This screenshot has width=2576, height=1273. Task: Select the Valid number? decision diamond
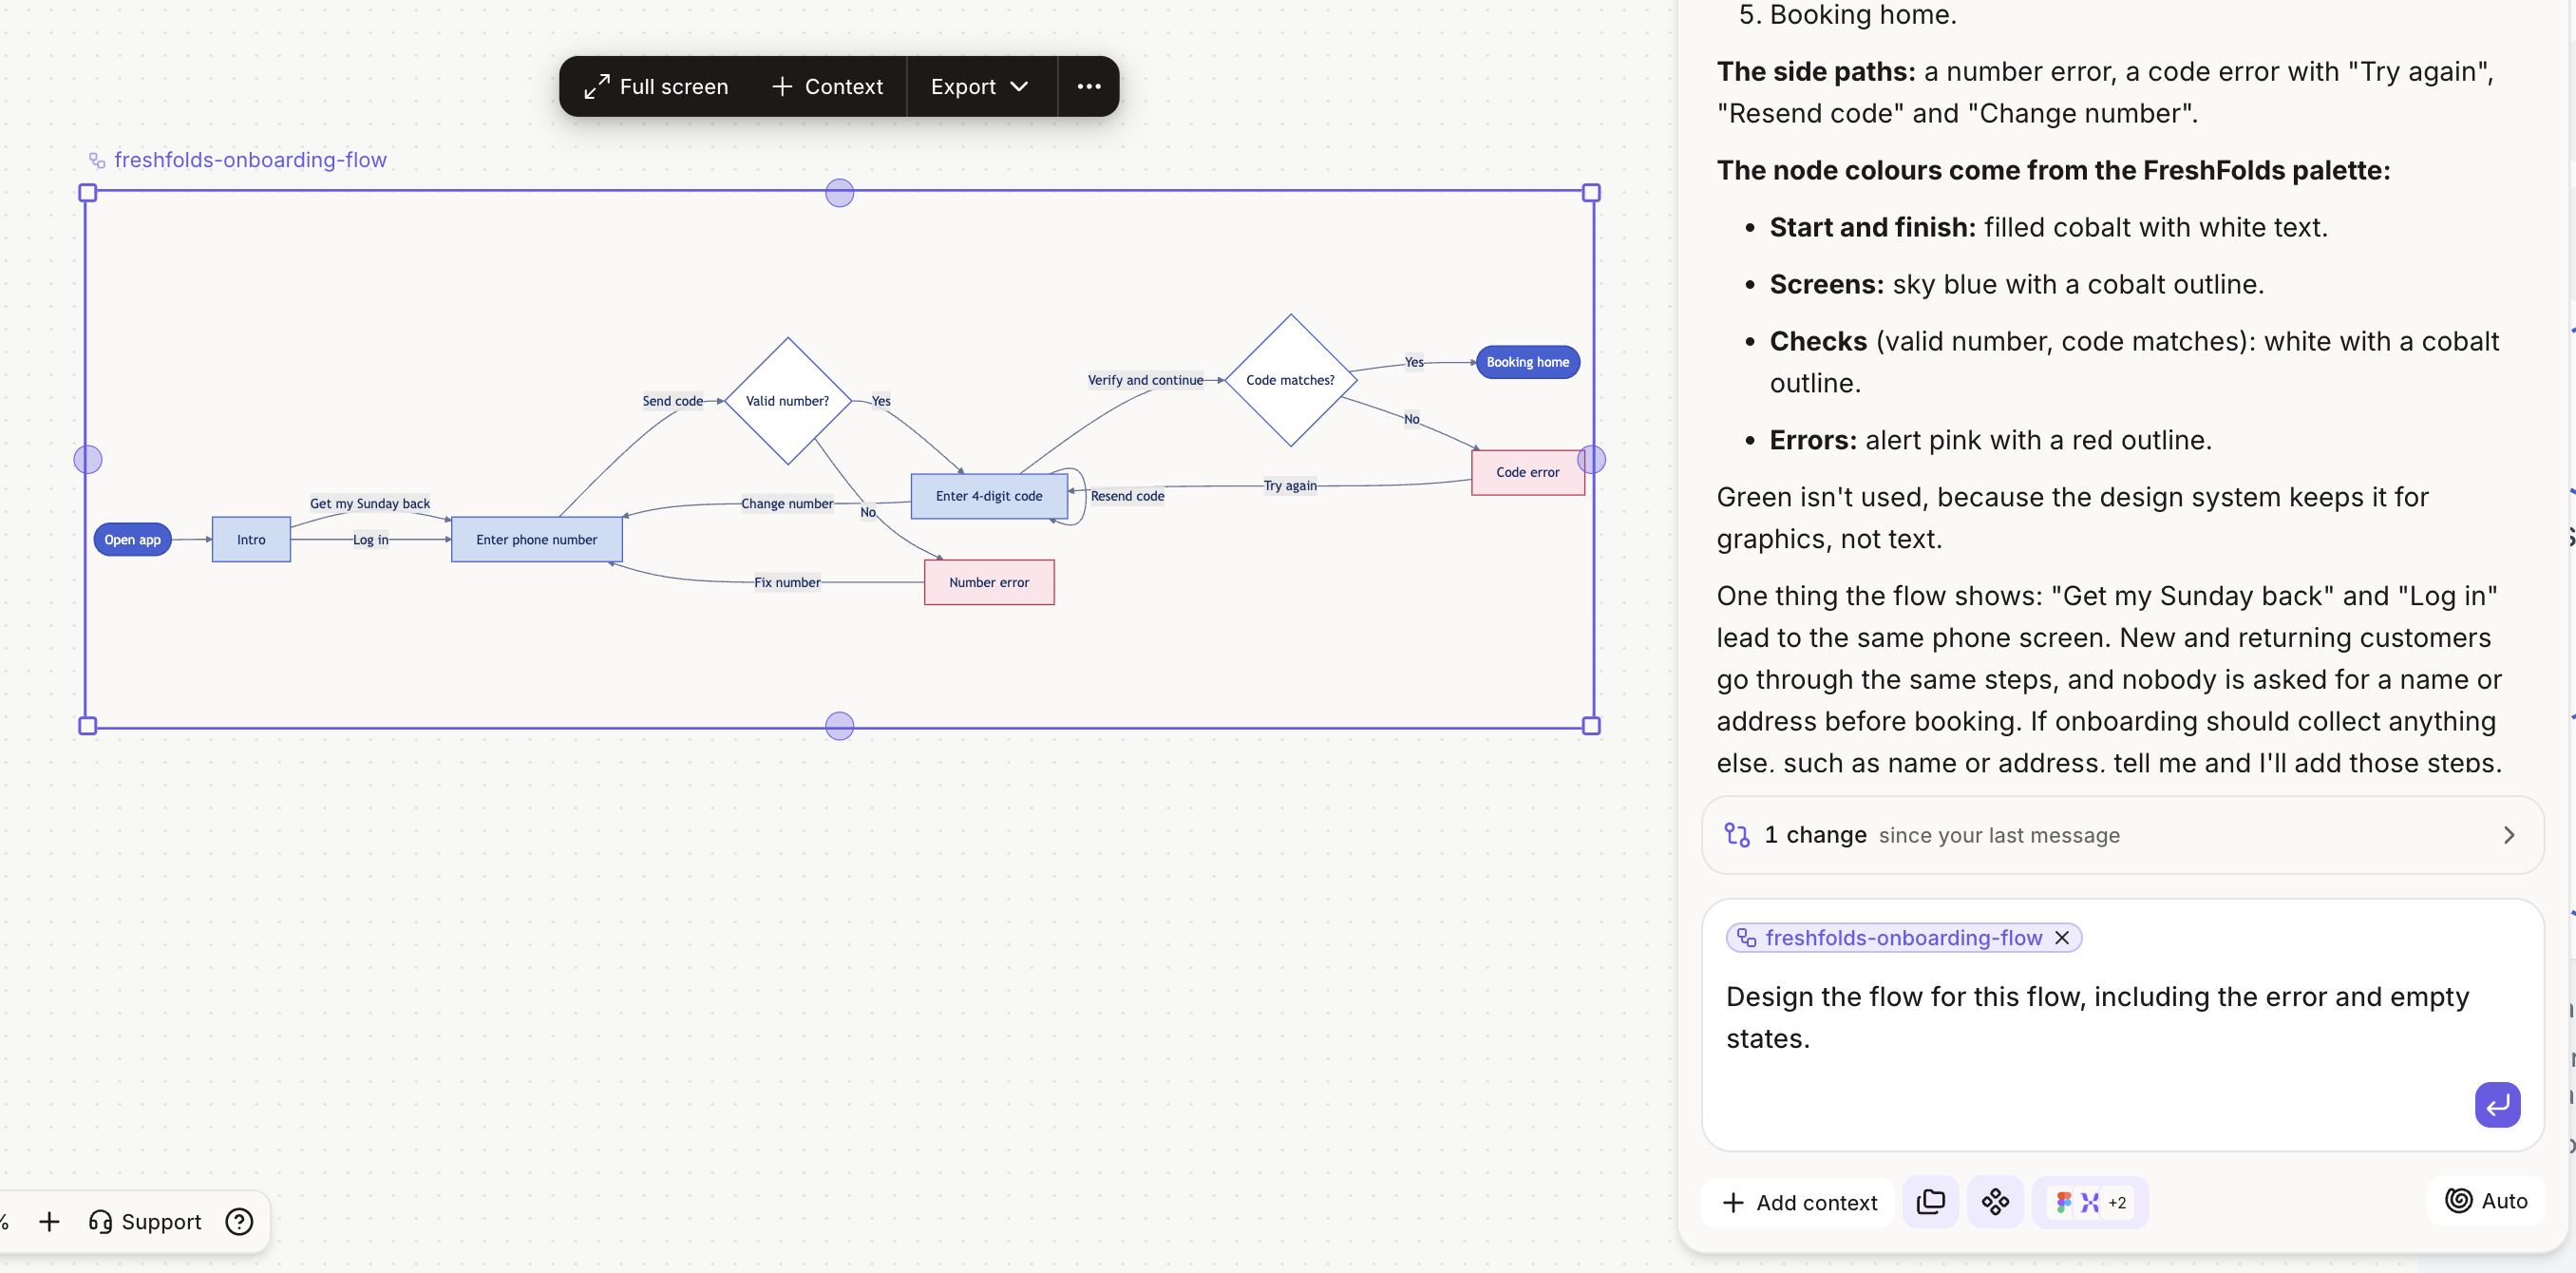[x=788, y=401]
